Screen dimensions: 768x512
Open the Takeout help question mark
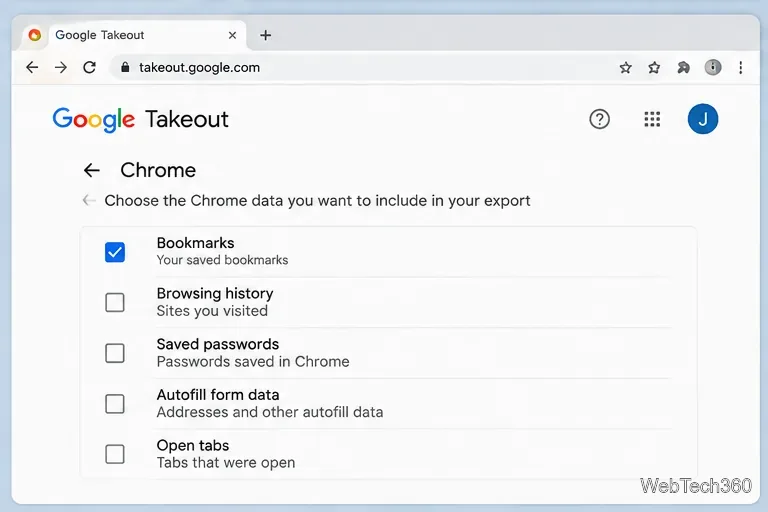click(x=600, y=119)
